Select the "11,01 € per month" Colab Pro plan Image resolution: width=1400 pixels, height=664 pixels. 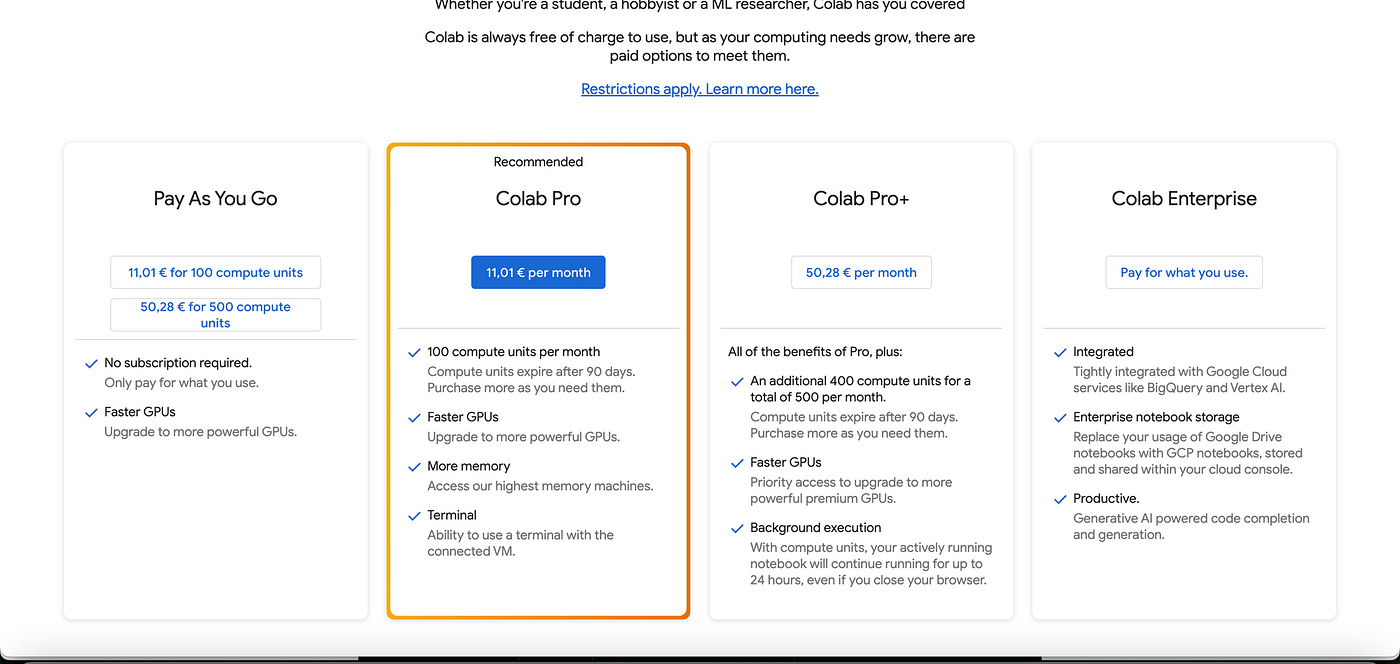click(x=538, y=272)
